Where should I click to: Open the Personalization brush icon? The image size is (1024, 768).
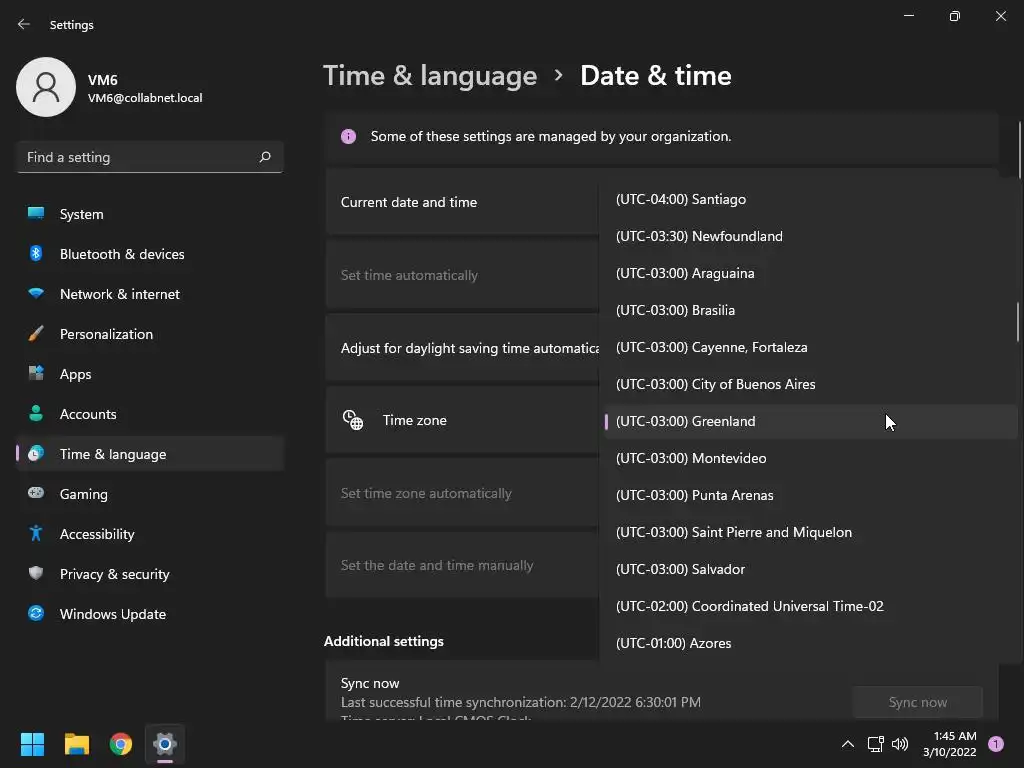pos(36,334)
